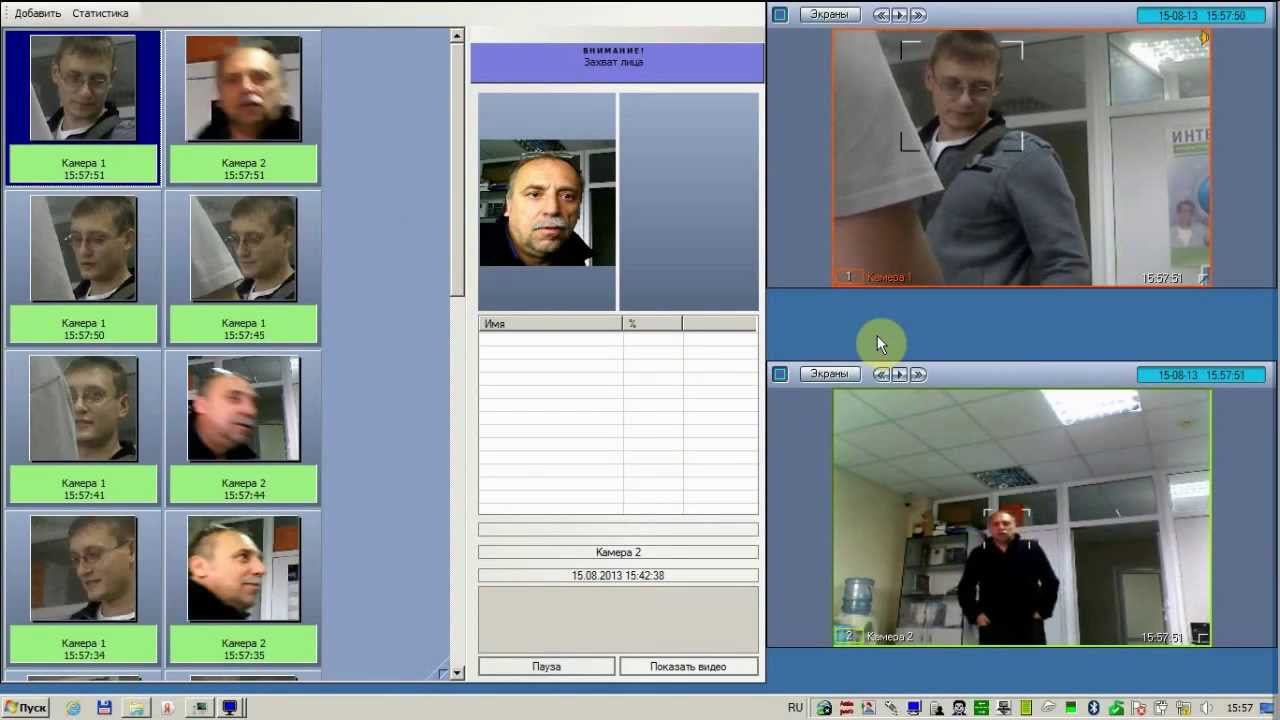1280x720 pixels.
Task: Click the square monitor icon in top monitor
Action: coord(780,15)
